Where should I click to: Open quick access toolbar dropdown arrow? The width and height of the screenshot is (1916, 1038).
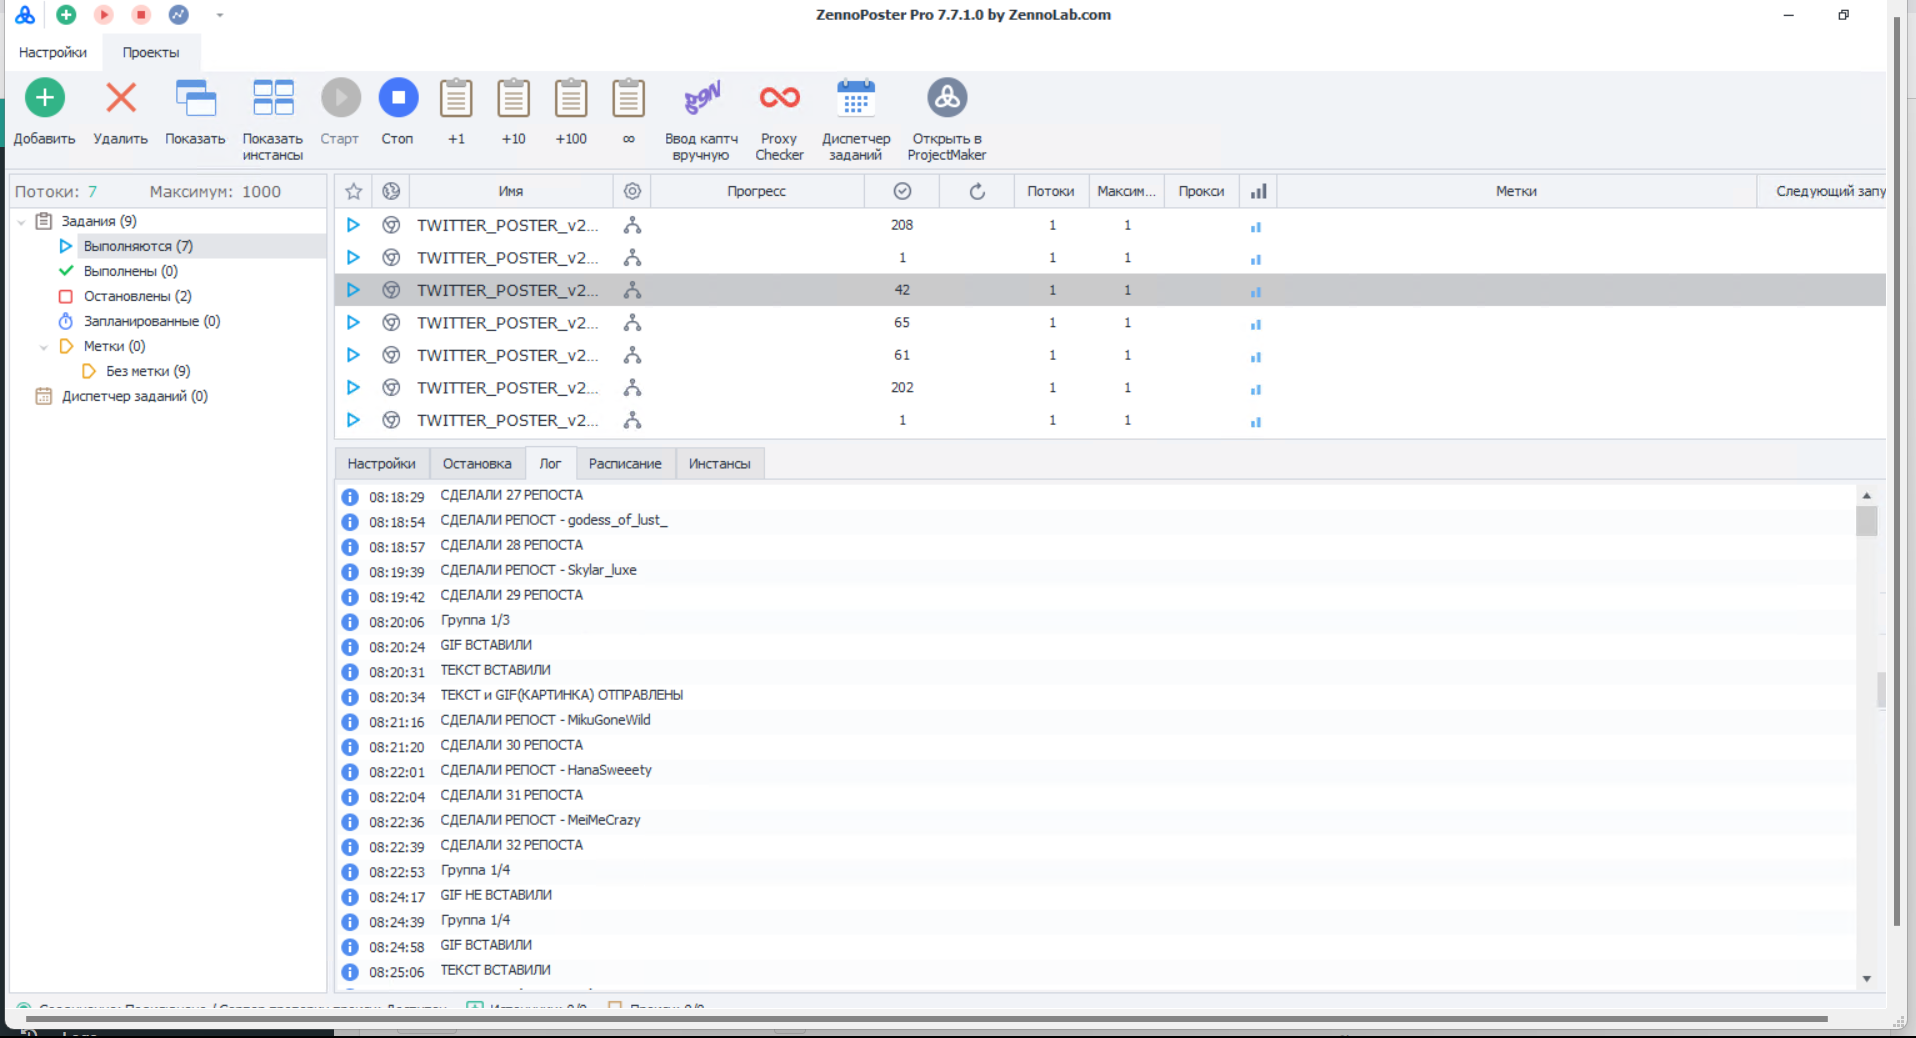[220, 15]
